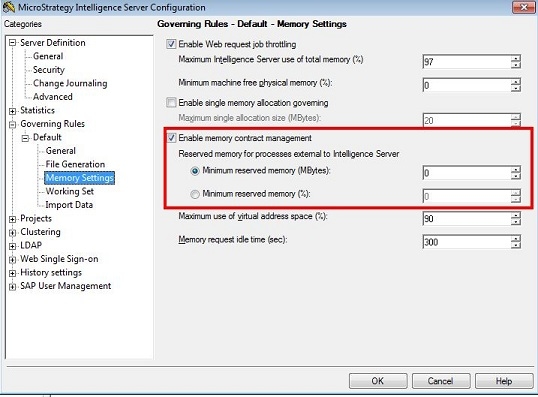Edit Memory request idle time field
Viewport: 538px width, 397px height.
tap(467, 242)
